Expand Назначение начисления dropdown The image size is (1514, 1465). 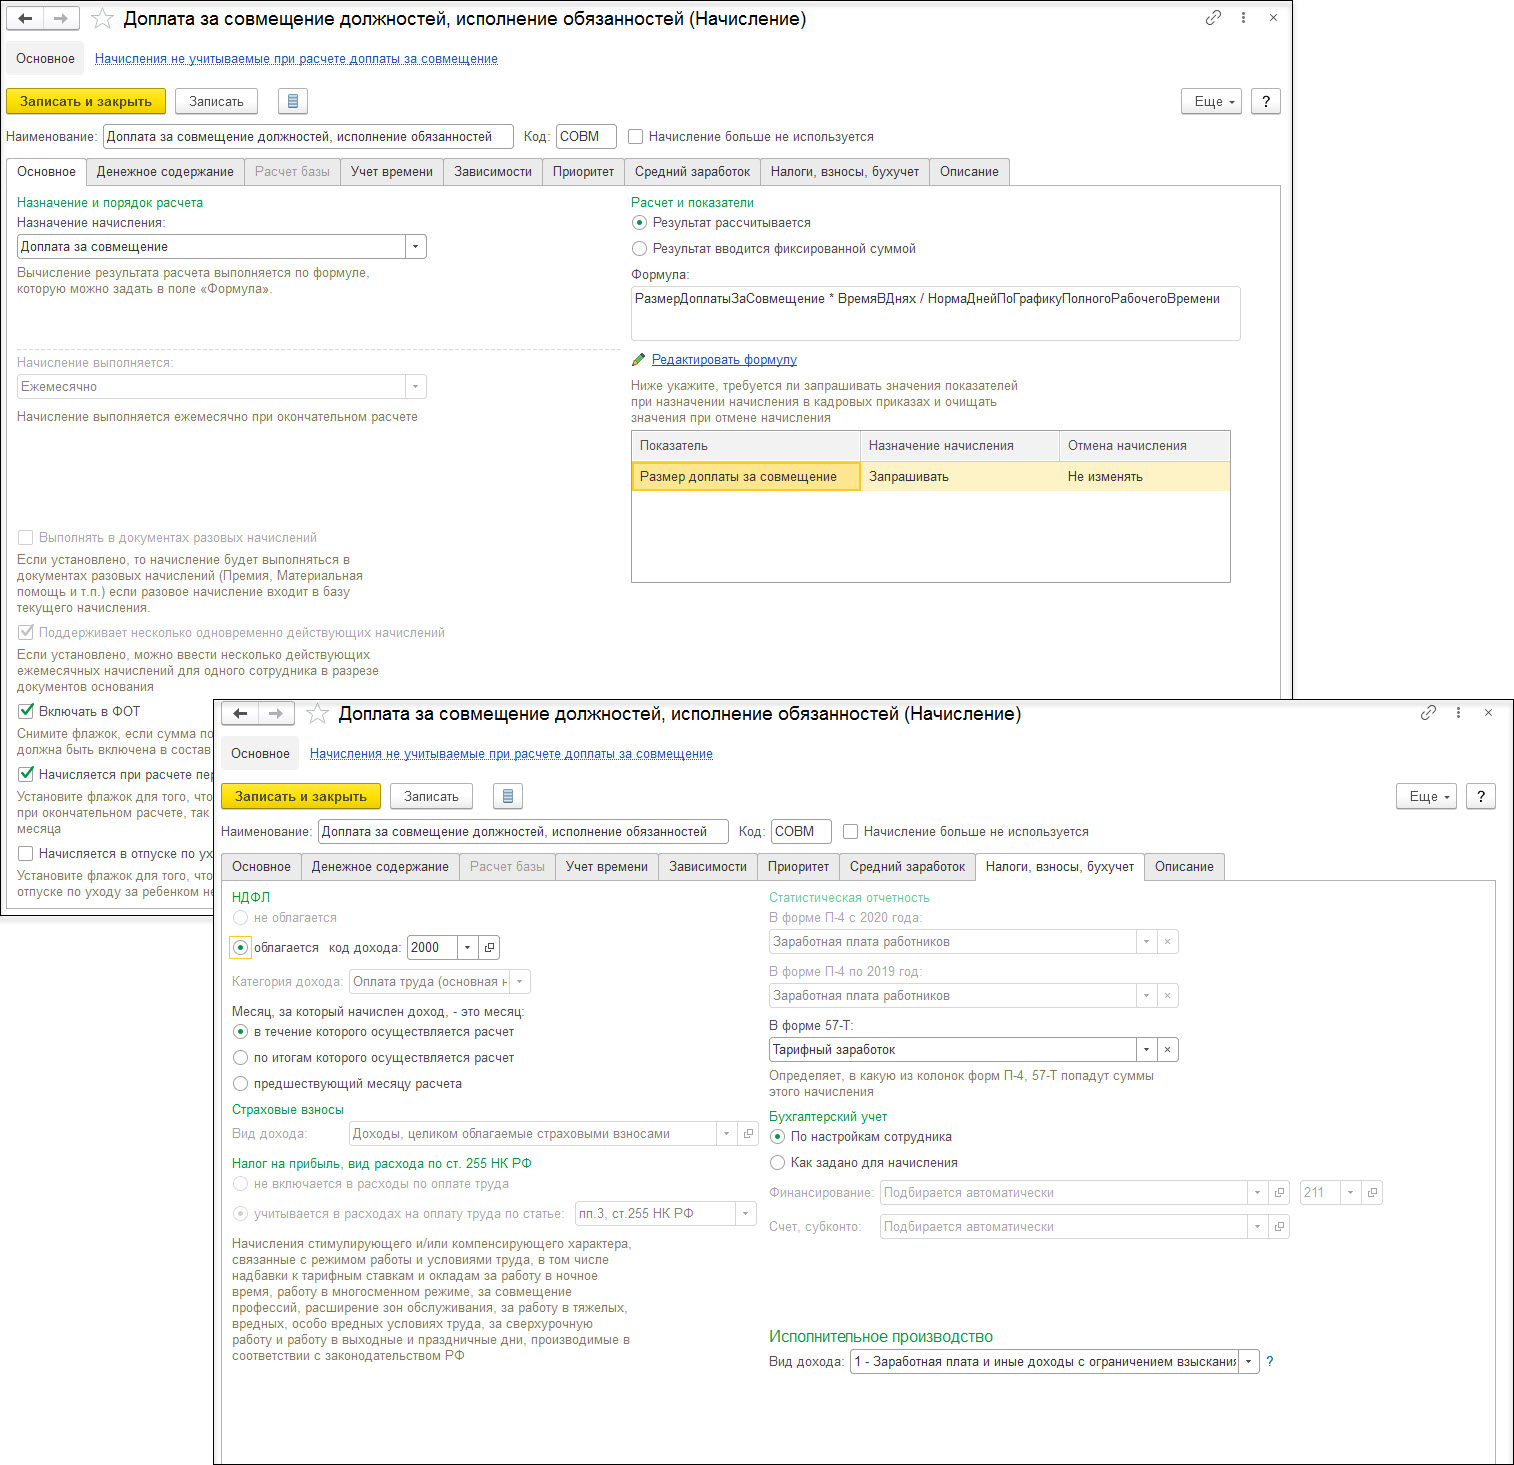[415, 246]
